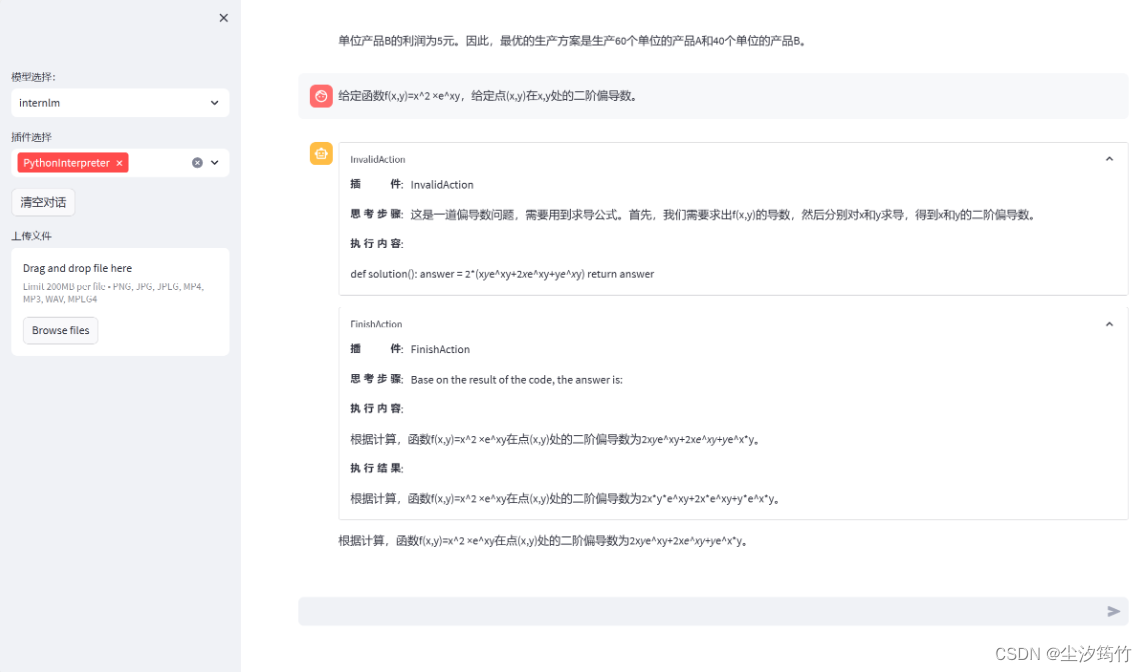Close the sidebar using the X icon
This screenshot has height=672, width=1147.
223,17
